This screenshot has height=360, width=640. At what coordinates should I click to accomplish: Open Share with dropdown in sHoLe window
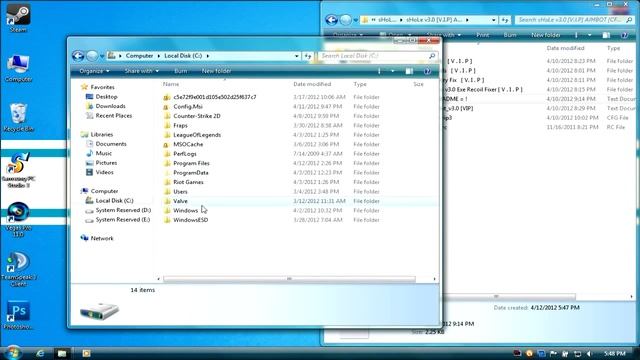point(444,35)
